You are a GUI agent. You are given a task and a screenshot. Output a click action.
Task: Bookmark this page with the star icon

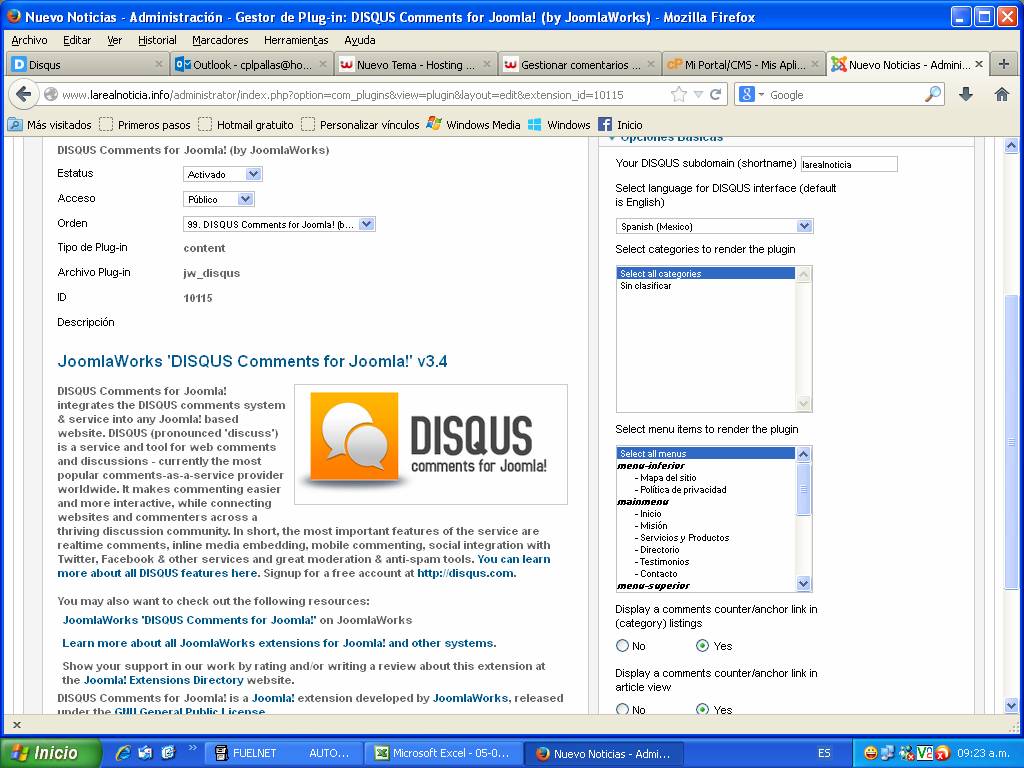(679, 95)
